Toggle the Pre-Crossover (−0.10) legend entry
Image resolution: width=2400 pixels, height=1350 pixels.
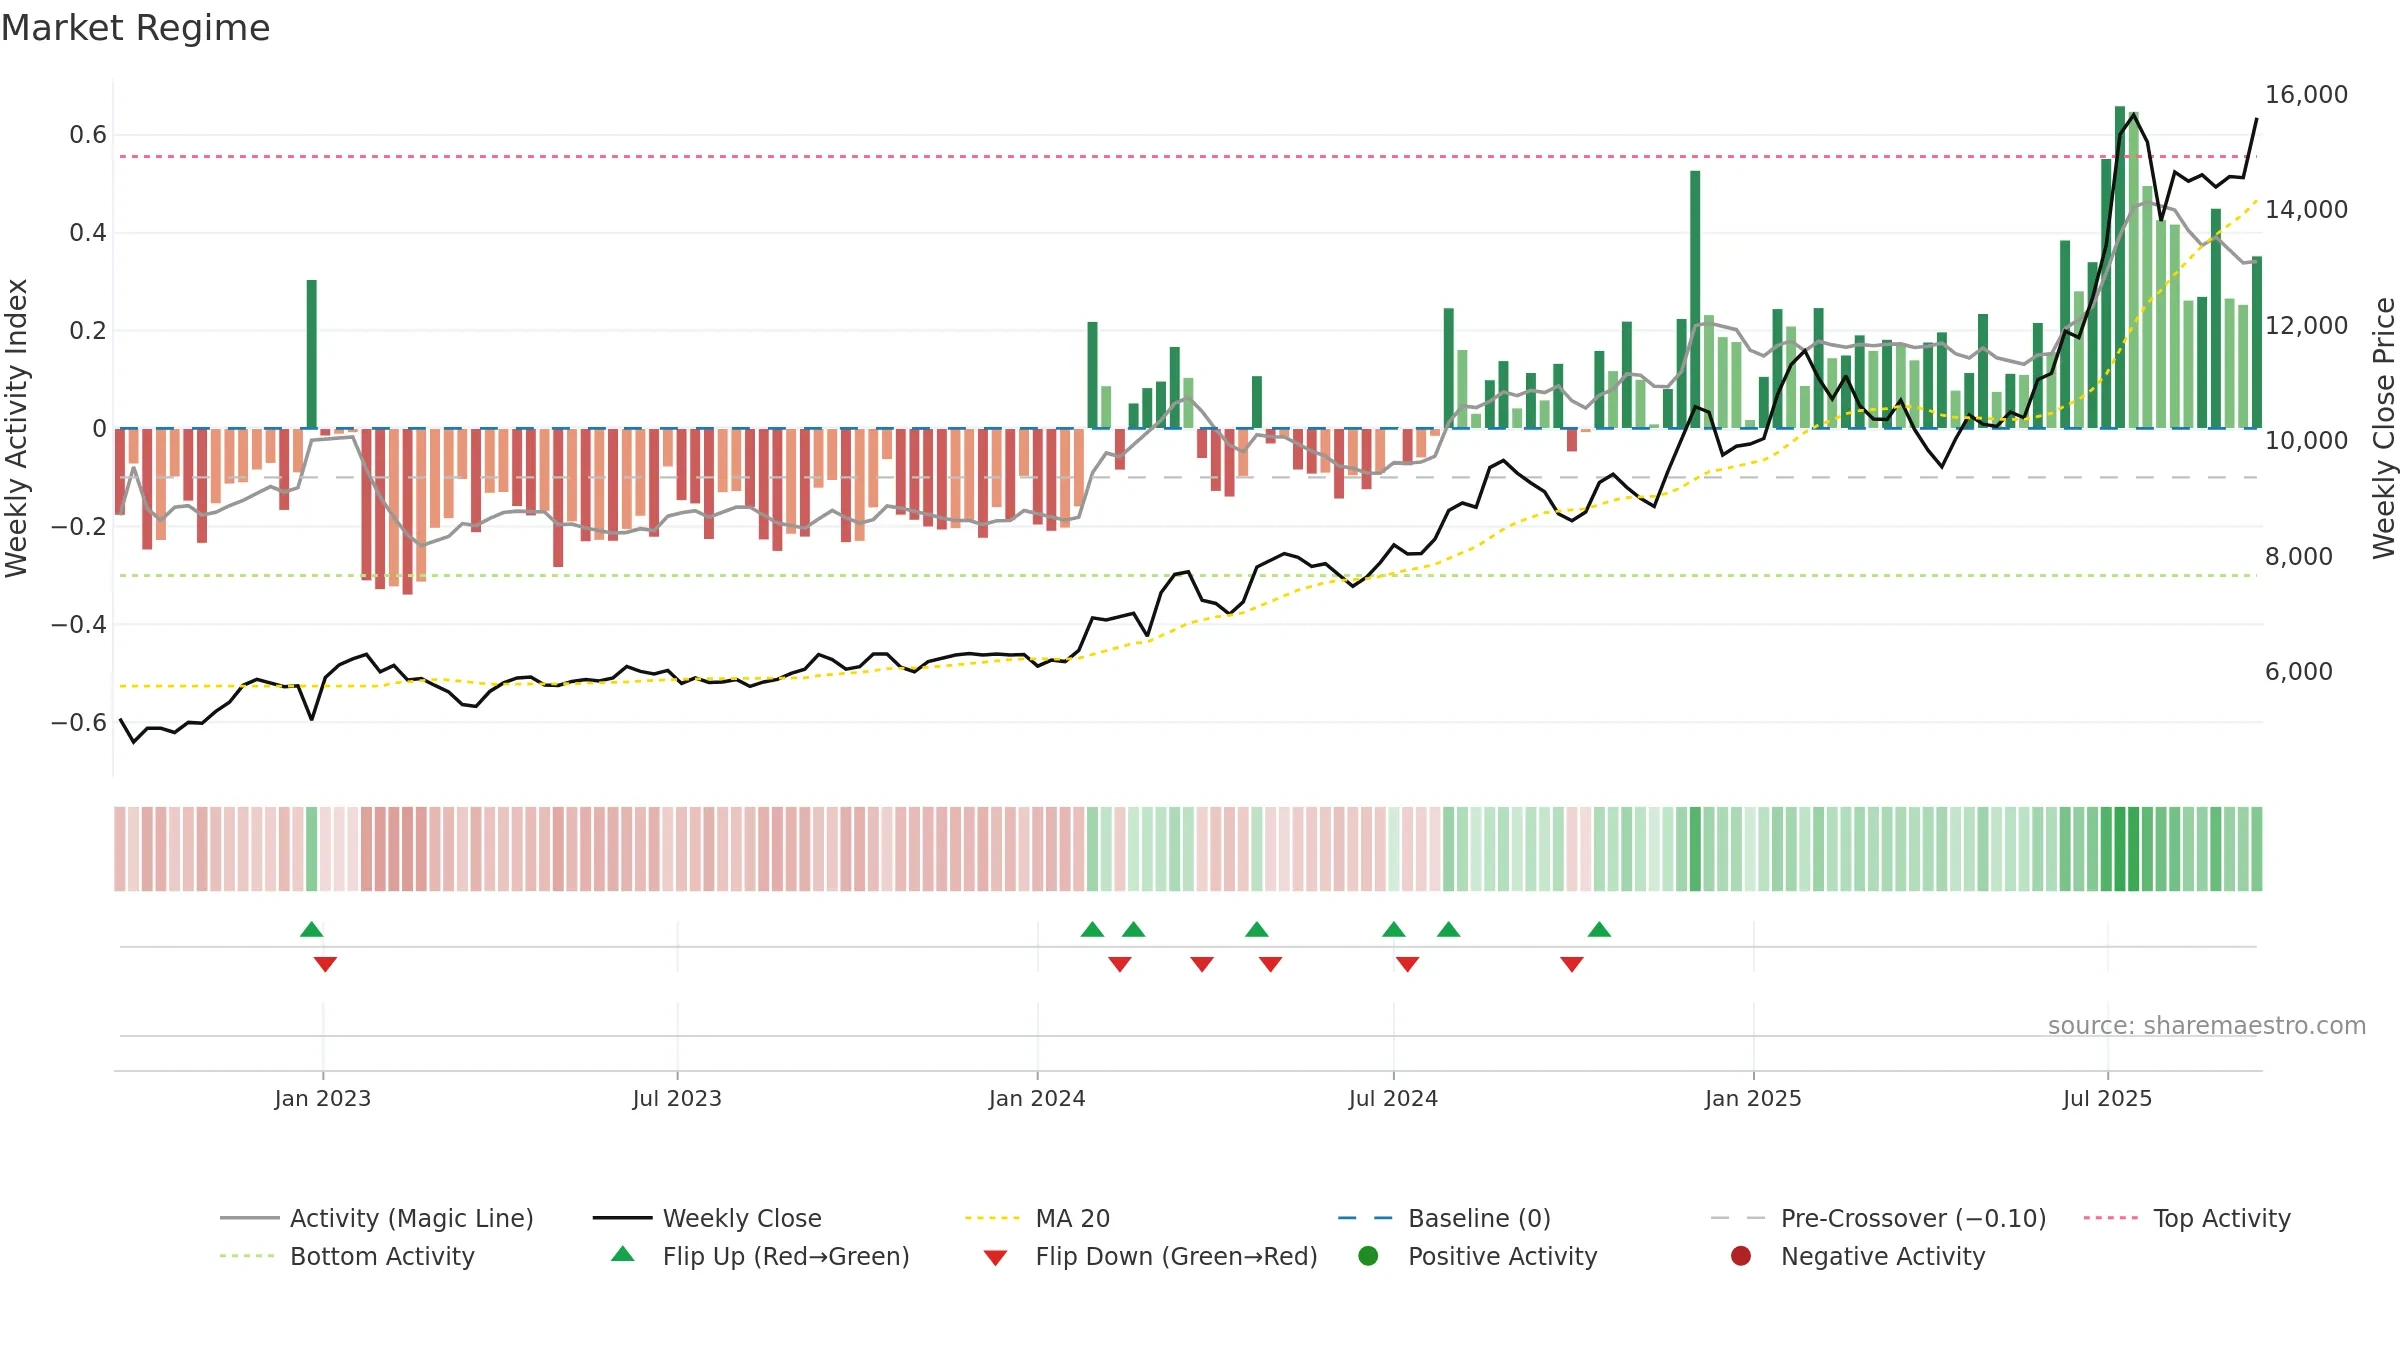(1878, 1218)
